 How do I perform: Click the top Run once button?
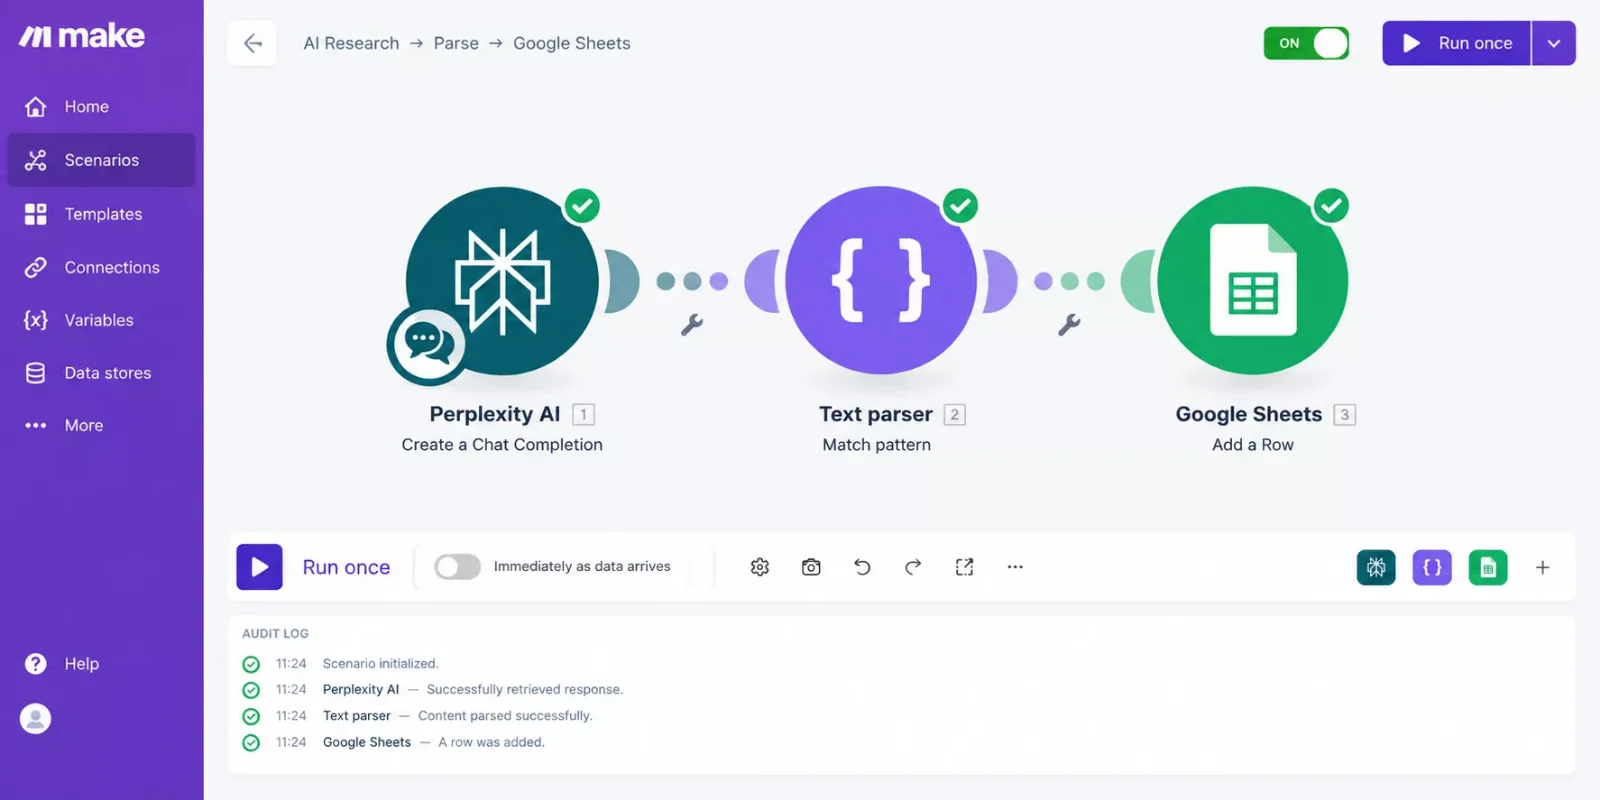pos(1457,43)
